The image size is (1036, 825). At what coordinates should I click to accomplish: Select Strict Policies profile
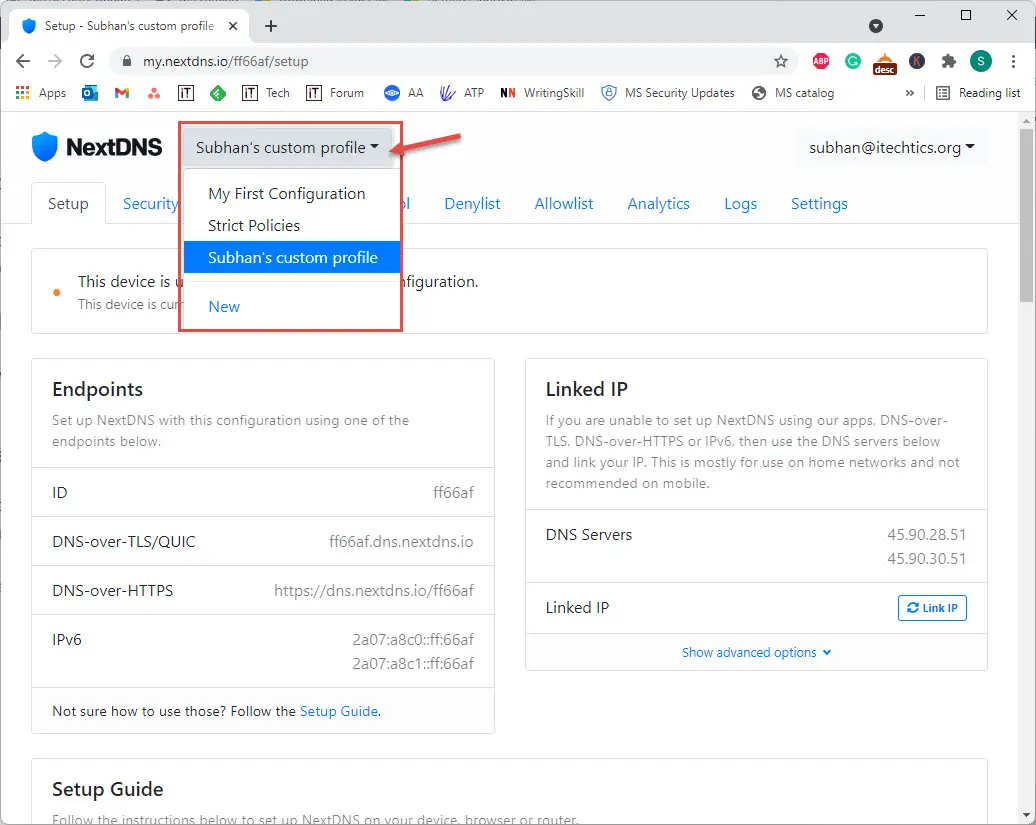(x=291, y=225)
